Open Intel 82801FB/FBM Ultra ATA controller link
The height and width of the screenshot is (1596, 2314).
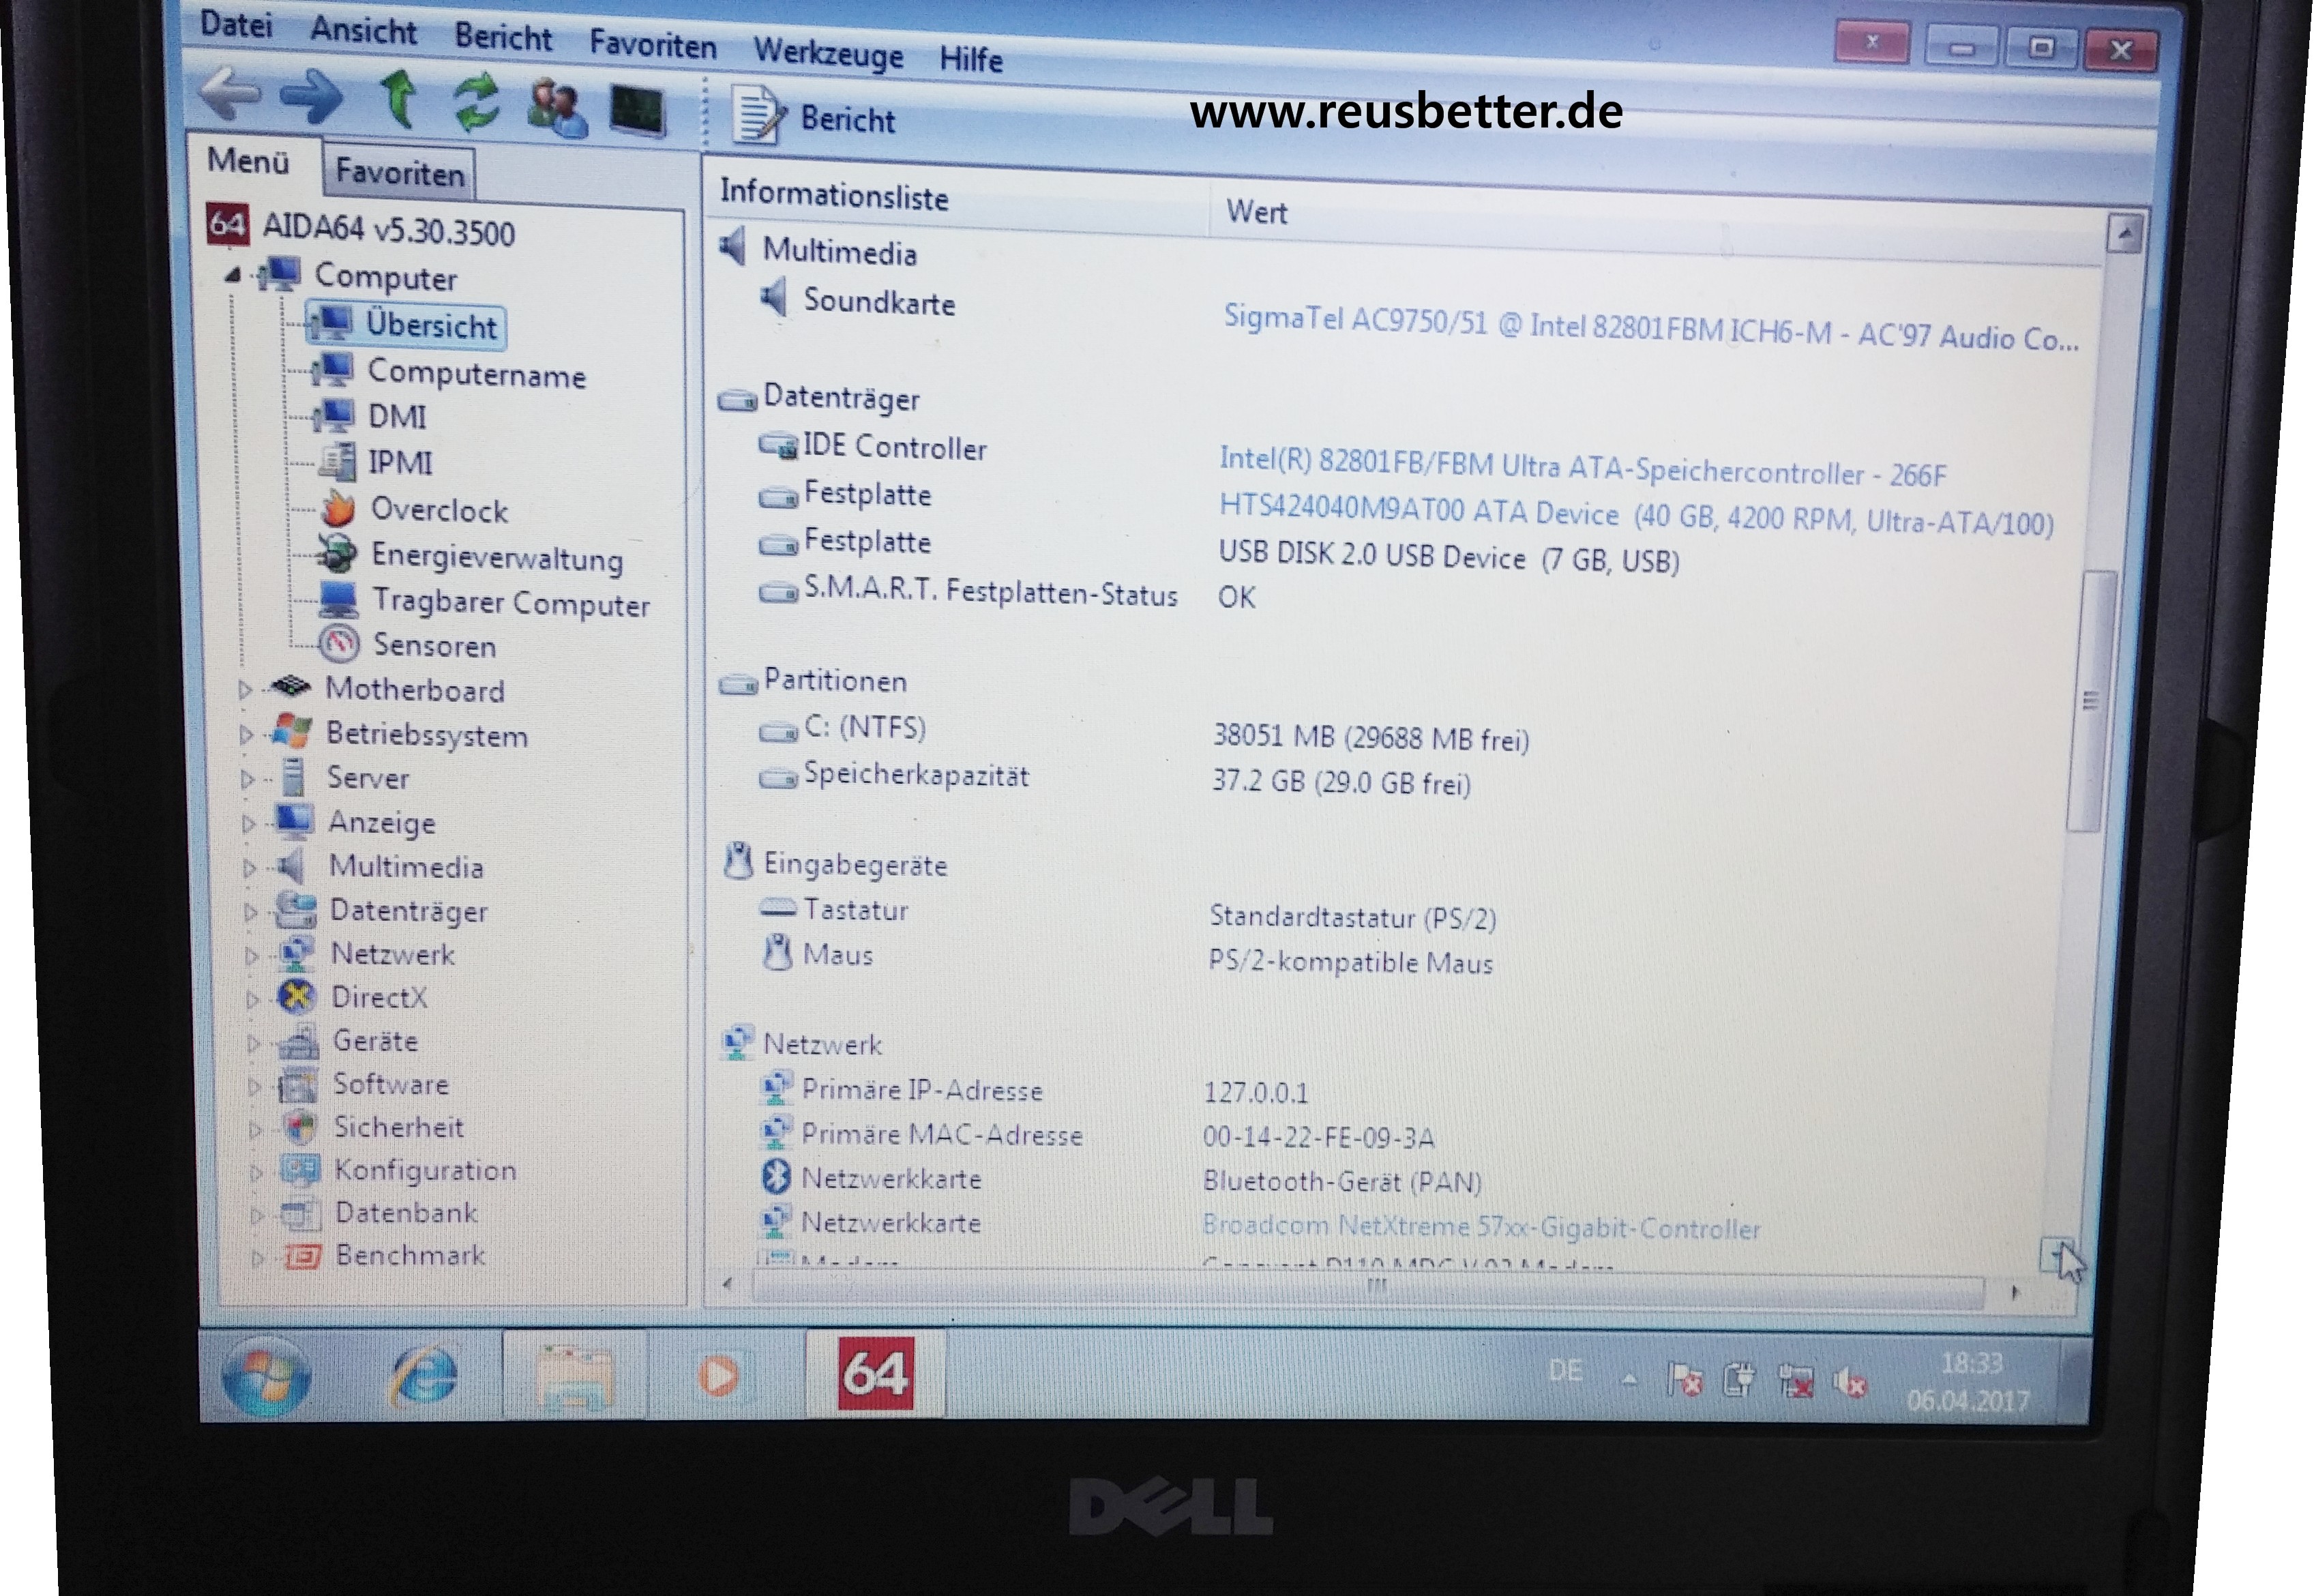tap(1582, 467)
